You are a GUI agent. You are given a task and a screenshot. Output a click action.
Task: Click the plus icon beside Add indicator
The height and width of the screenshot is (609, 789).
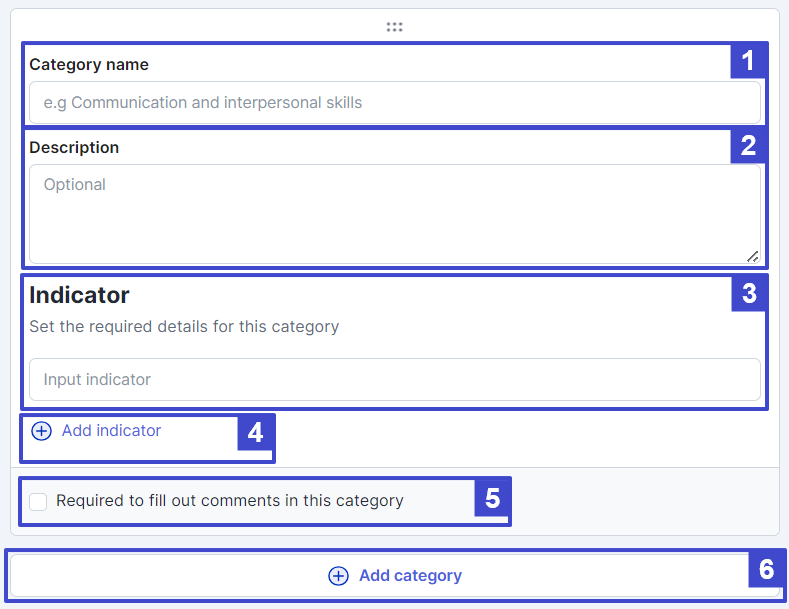click(x=41, y=431)
